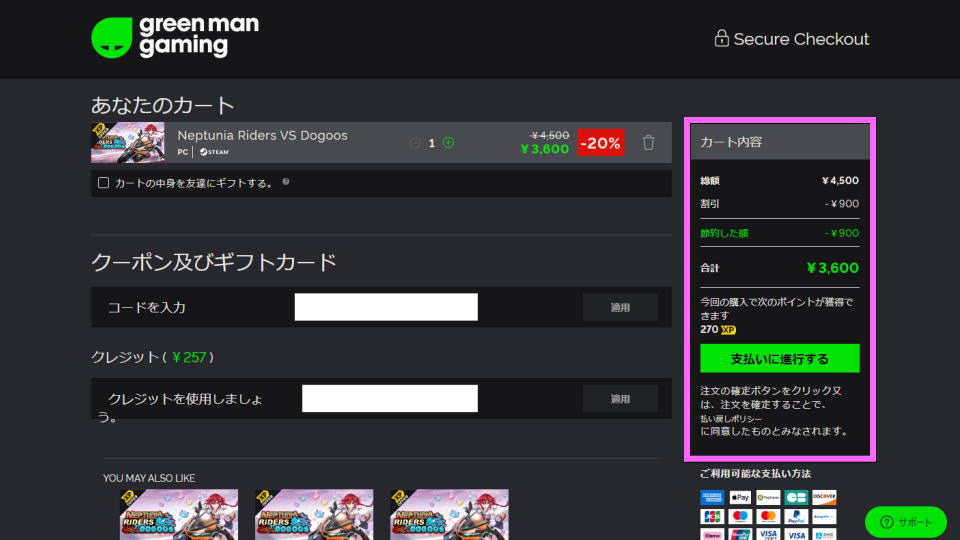Click the UnionPay payment icon
Image resolution: width=960 pixels, height=540 pixels.
[x=740, y=535]
